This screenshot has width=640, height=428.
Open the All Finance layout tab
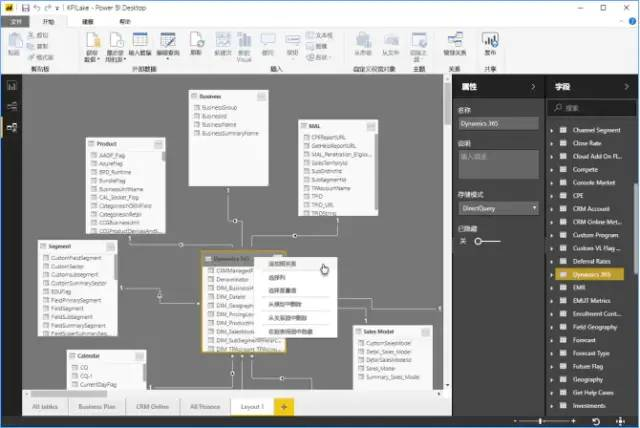click(205, 407)
